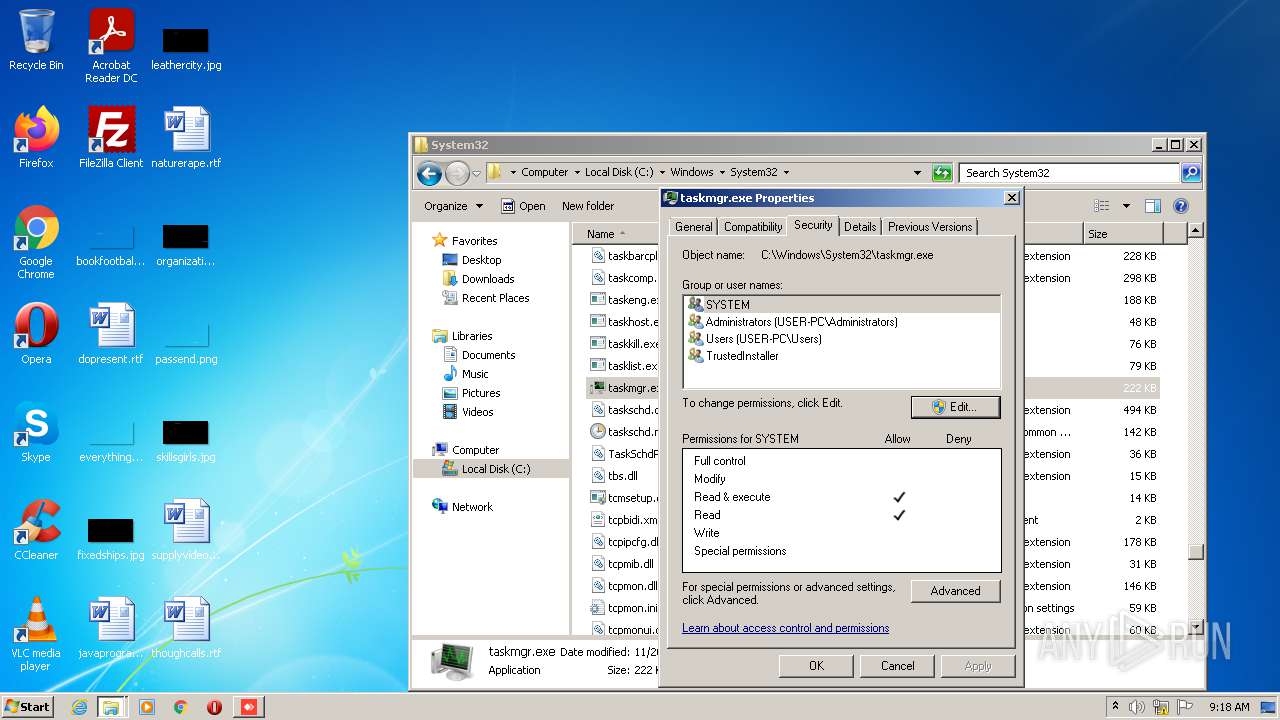Expand the Windows breadcrumb arrow
1280x720 pixels.
(722, 173)
